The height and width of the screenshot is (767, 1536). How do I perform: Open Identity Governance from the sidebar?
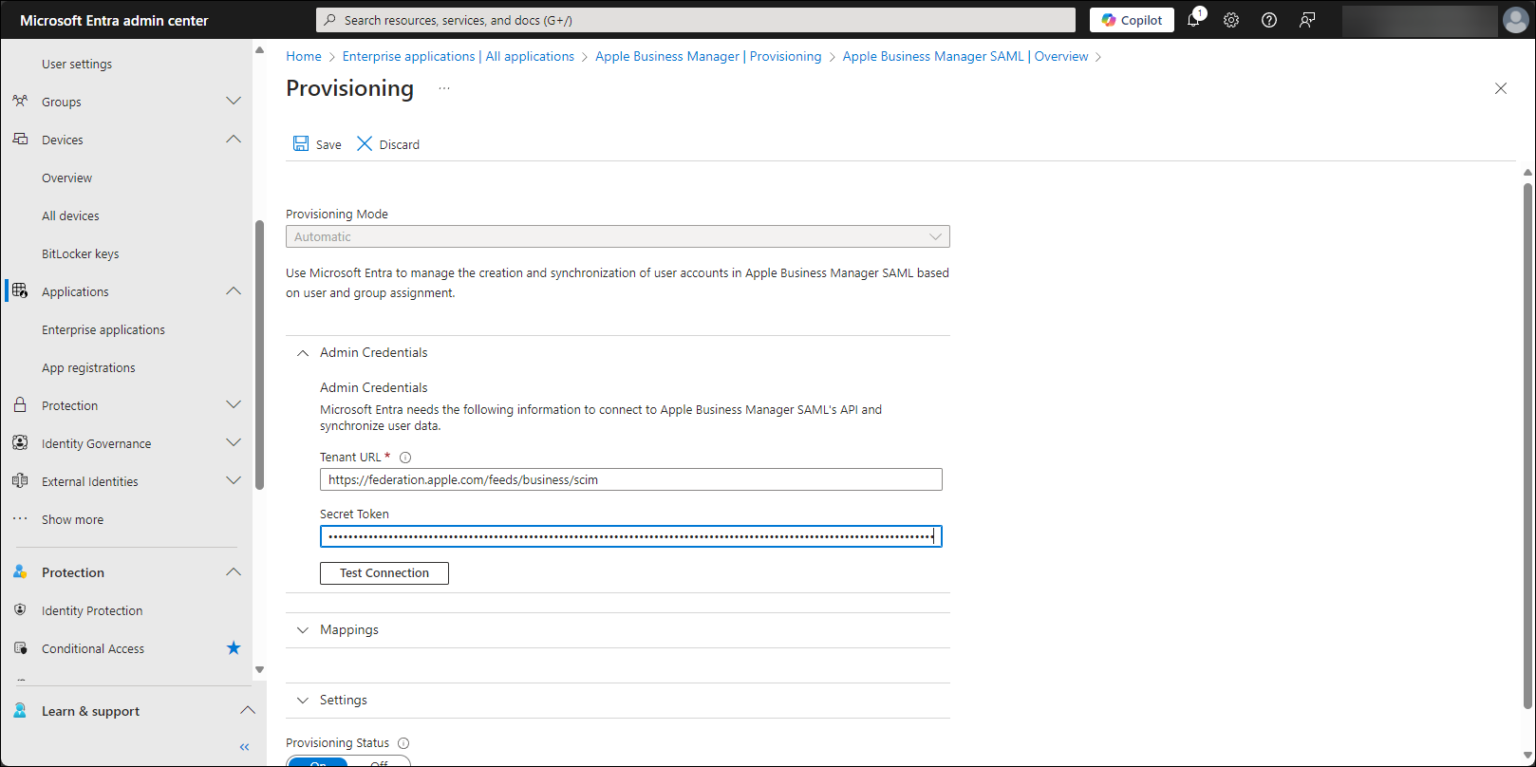point(96,443)
